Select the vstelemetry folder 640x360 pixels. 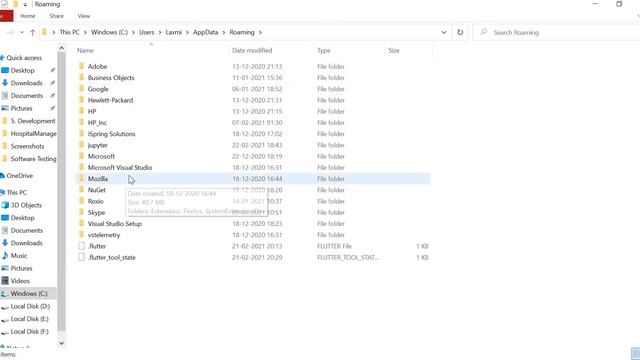point(104,235)
